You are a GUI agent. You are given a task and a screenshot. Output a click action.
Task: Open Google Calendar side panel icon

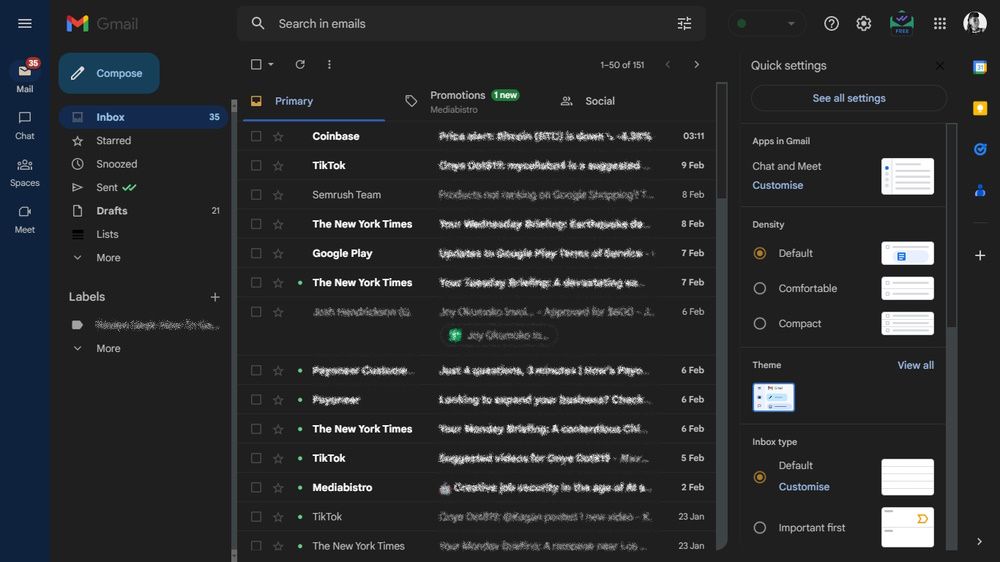coord(980,67)
